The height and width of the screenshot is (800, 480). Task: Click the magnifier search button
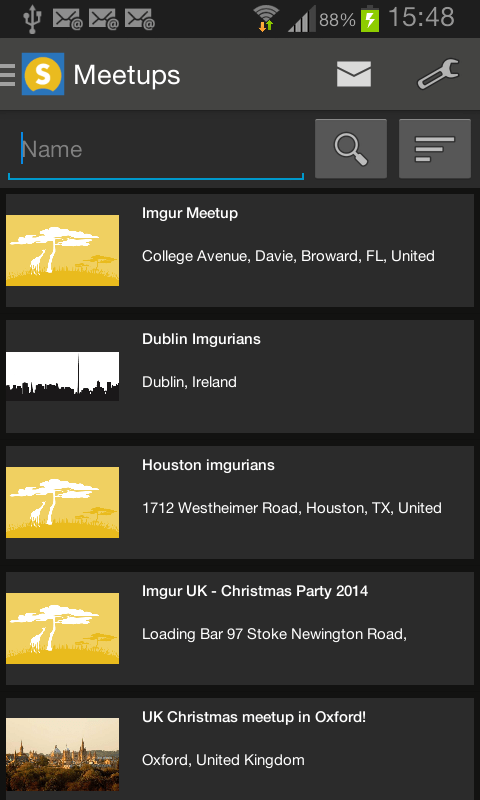click(x=351, y=148)
